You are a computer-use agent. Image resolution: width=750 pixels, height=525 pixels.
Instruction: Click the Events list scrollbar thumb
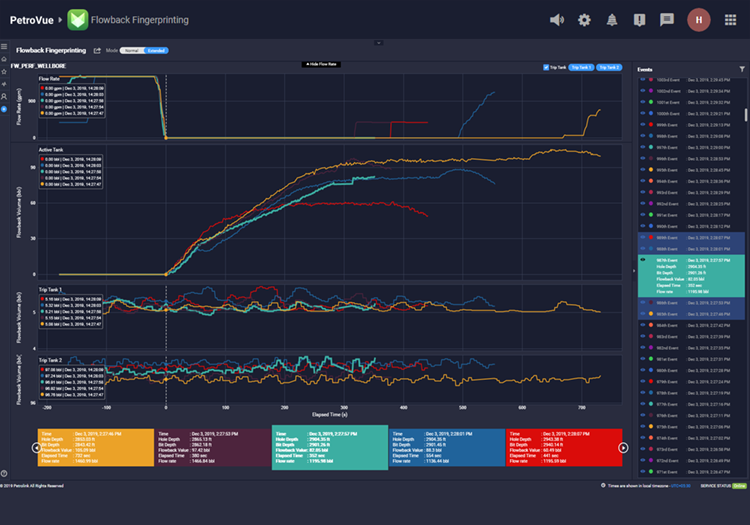point(746,115)
